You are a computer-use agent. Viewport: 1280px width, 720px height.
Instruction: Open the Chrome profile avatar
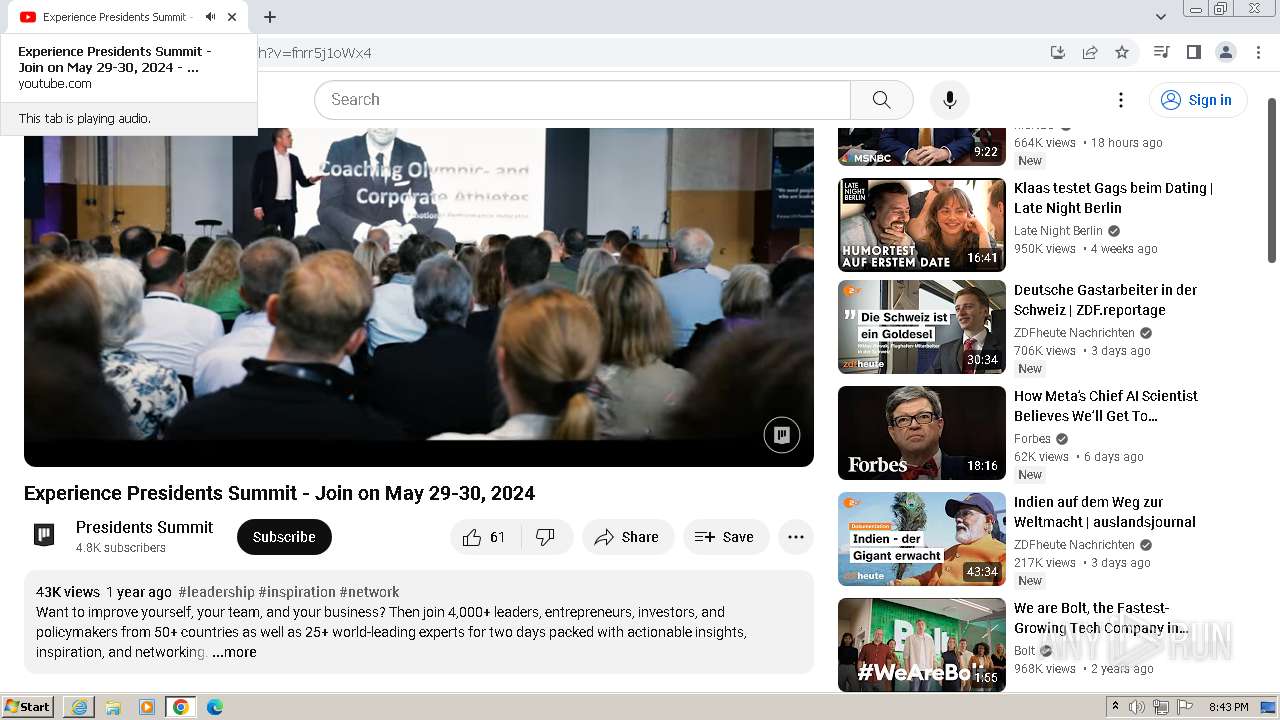click(1225, 52)
